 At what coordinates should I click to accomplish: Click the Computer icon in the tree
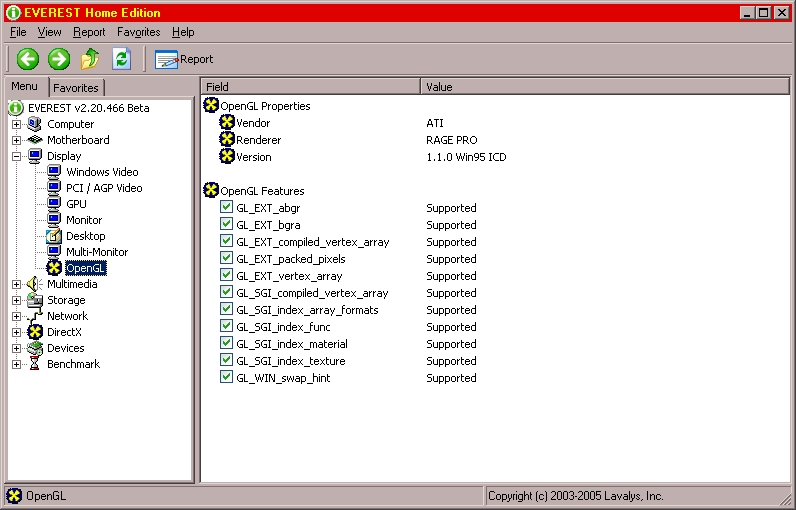pos(35,124)
